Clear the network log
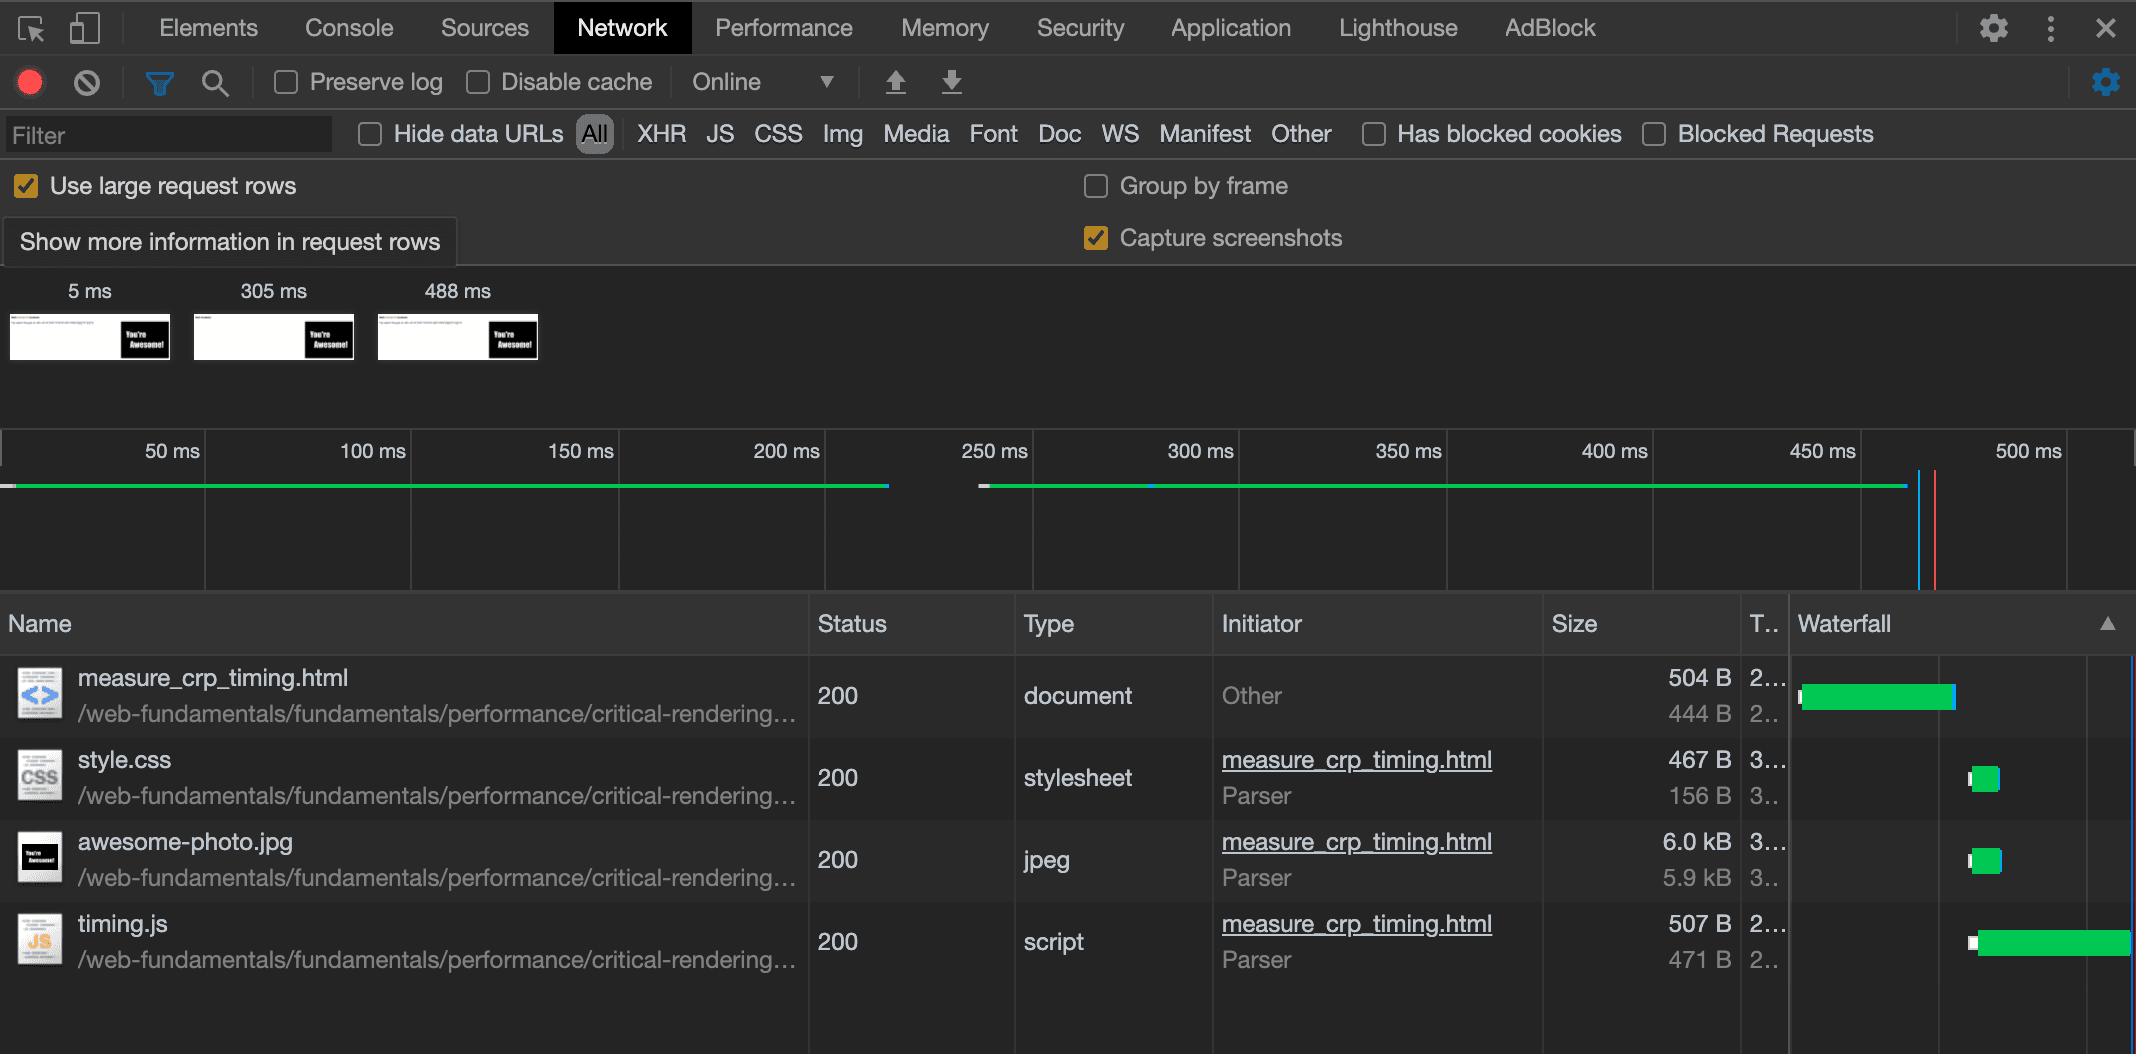 (x=87, y=82)
